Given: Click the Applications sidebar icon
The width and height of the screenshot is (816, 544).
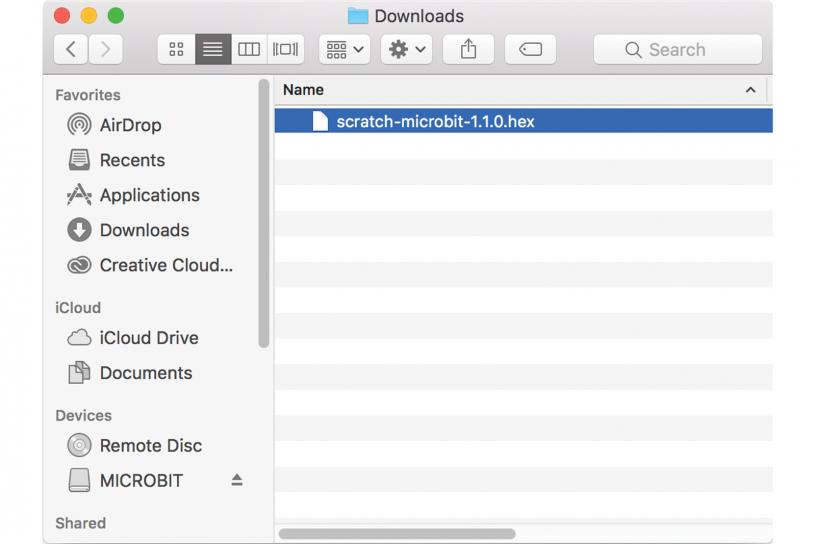Looking at the screenshot, I should pos(79,195).
